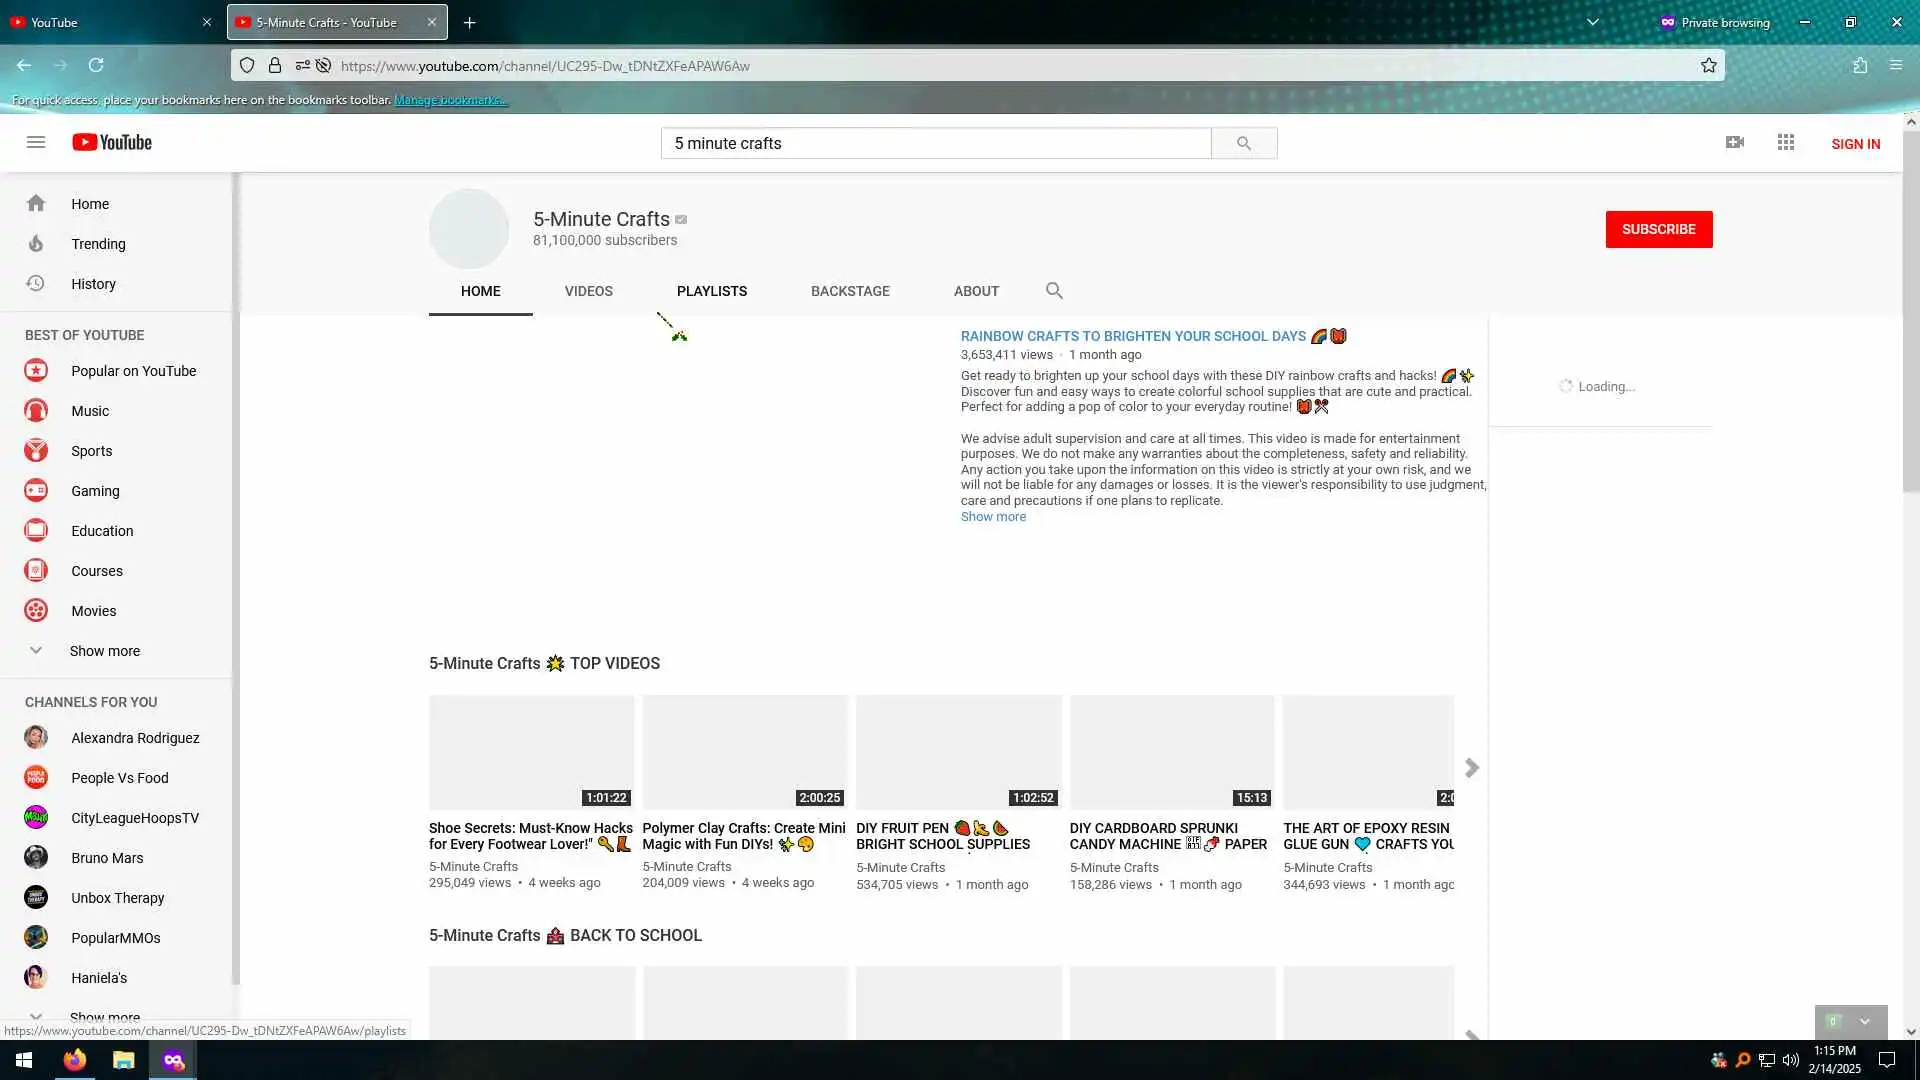Expand Show more under Best of YouTube

[104, 651]
